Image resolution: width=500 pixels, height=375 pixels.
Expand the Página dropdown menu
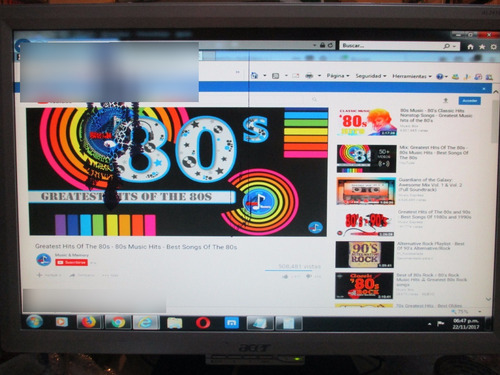point(338,76)
